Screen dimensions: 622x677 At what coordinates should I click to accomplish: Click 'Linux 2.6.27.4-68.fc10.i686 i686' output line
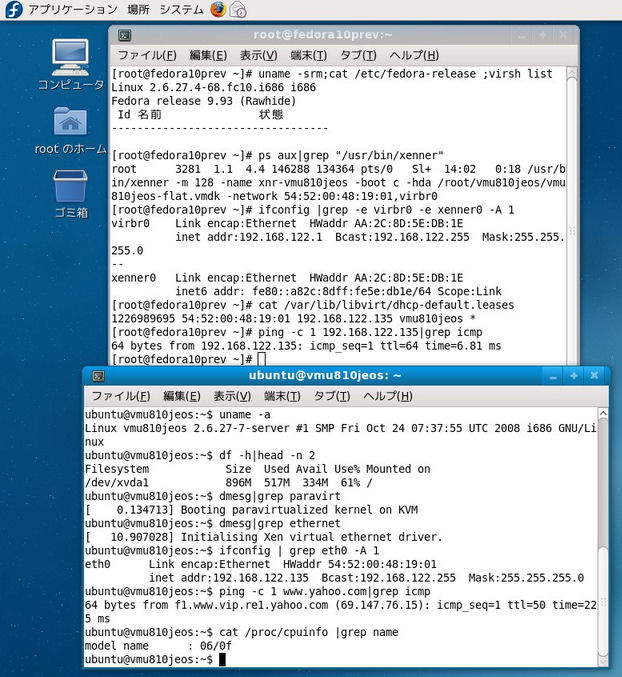click(x=214, y=87)
